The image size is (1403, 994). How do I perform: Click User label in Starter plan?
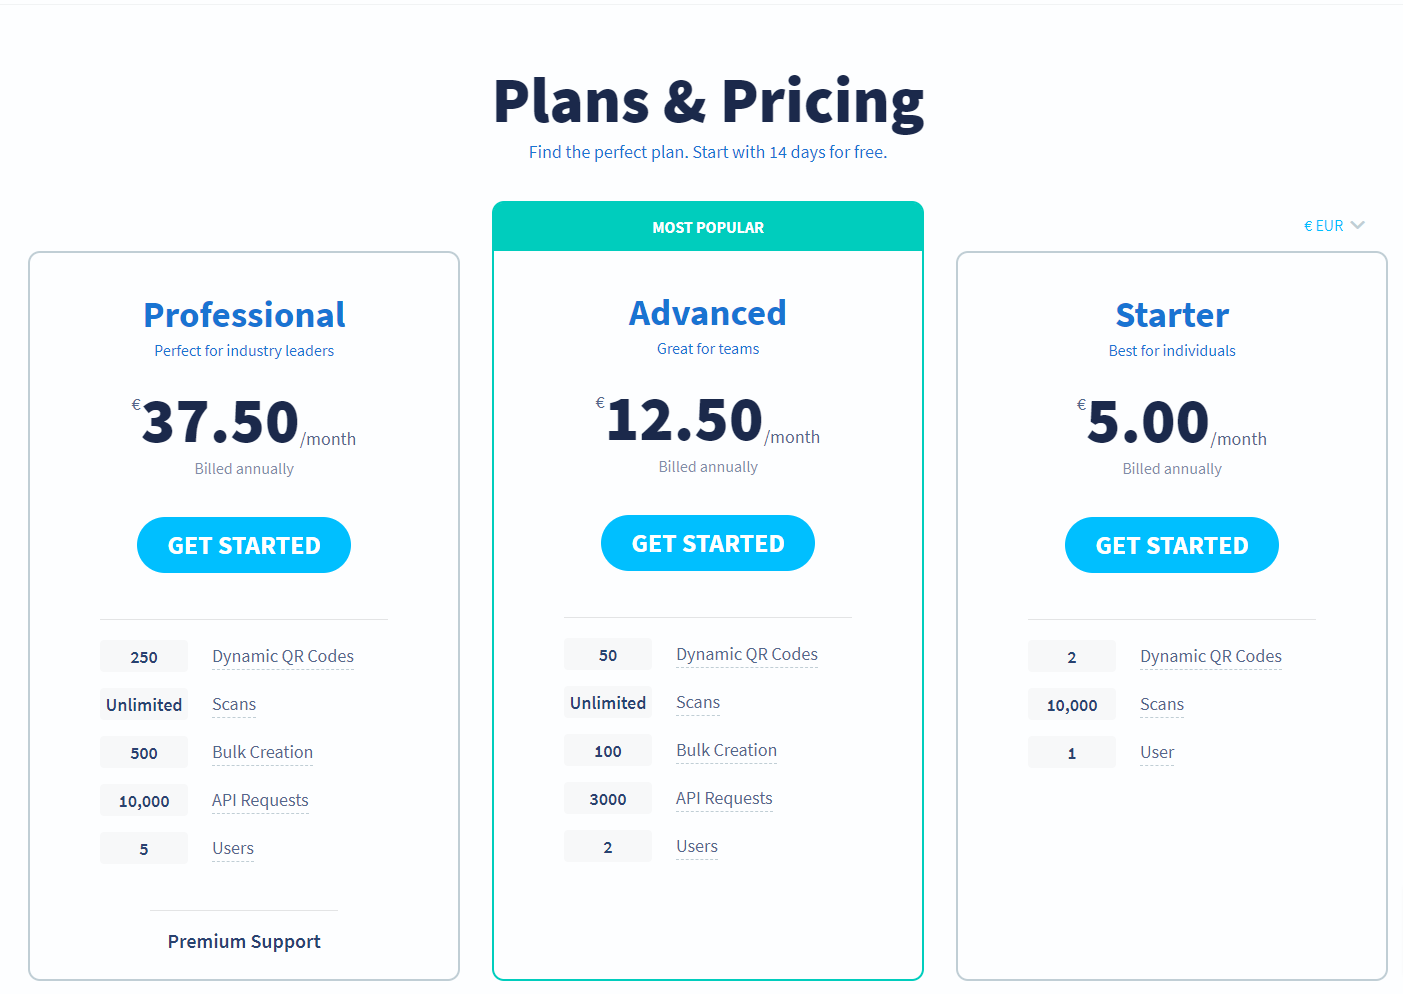pos(1157,752)
